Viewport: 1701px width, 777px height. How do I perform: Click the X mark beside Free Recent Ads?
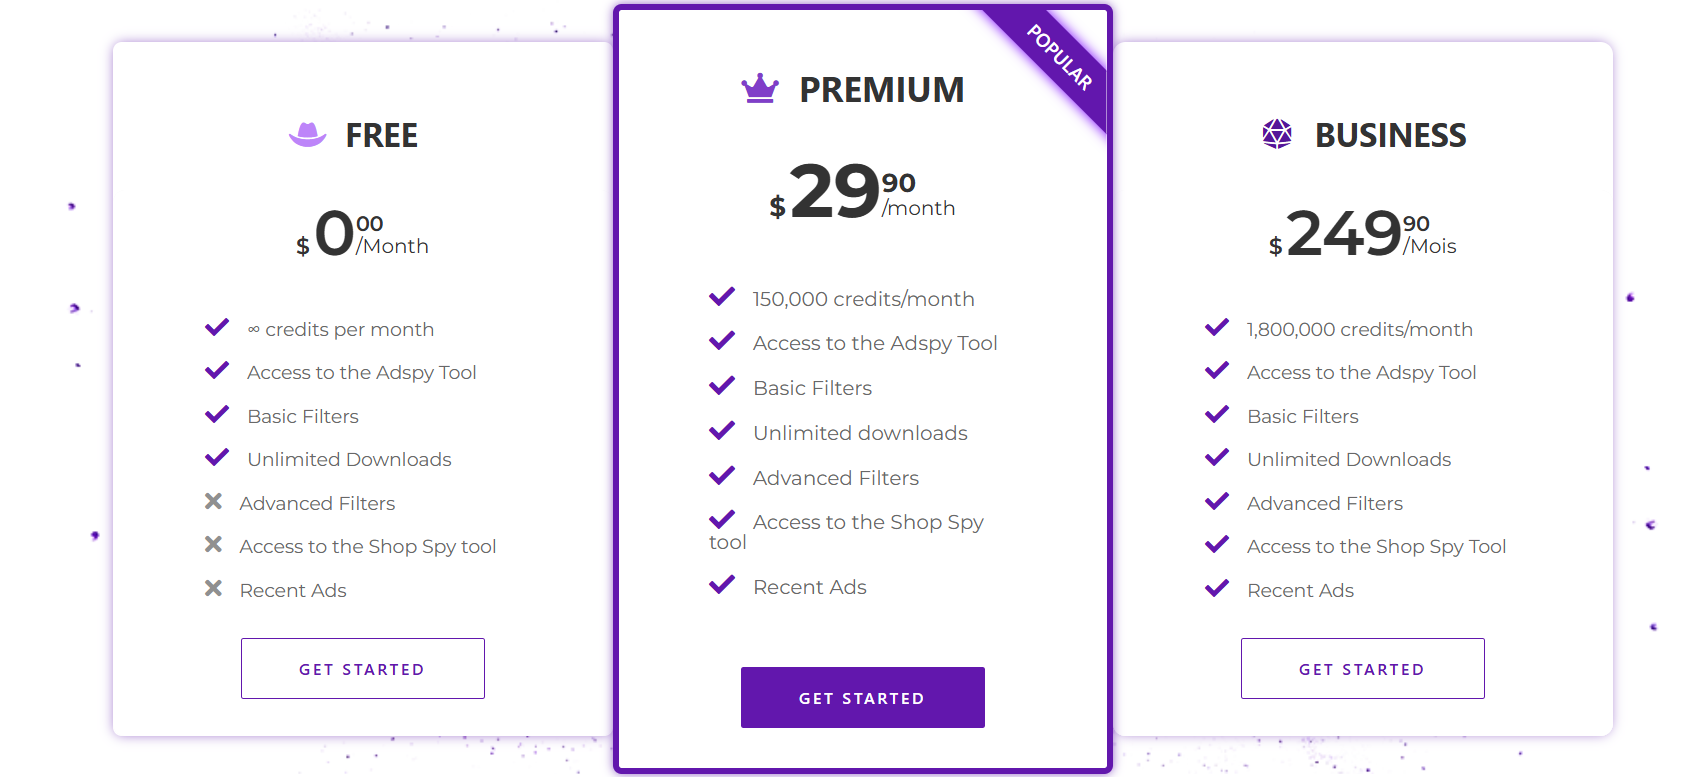(213, 588)
